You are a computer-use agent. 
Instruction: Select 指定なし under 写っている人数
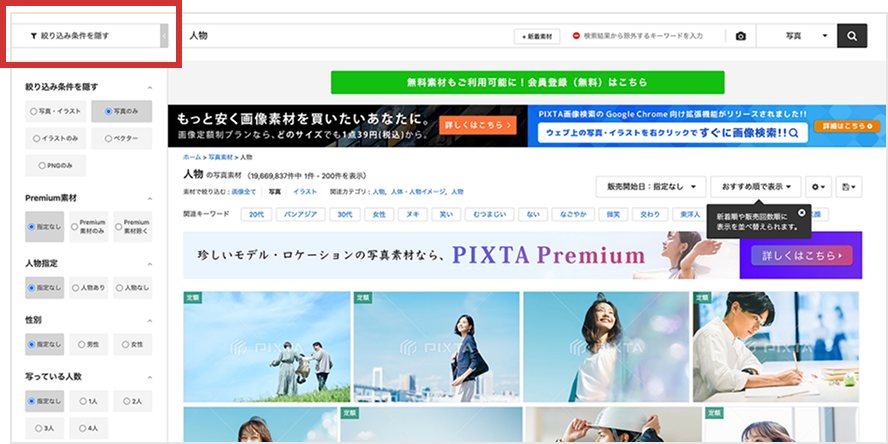click(45, 401)
